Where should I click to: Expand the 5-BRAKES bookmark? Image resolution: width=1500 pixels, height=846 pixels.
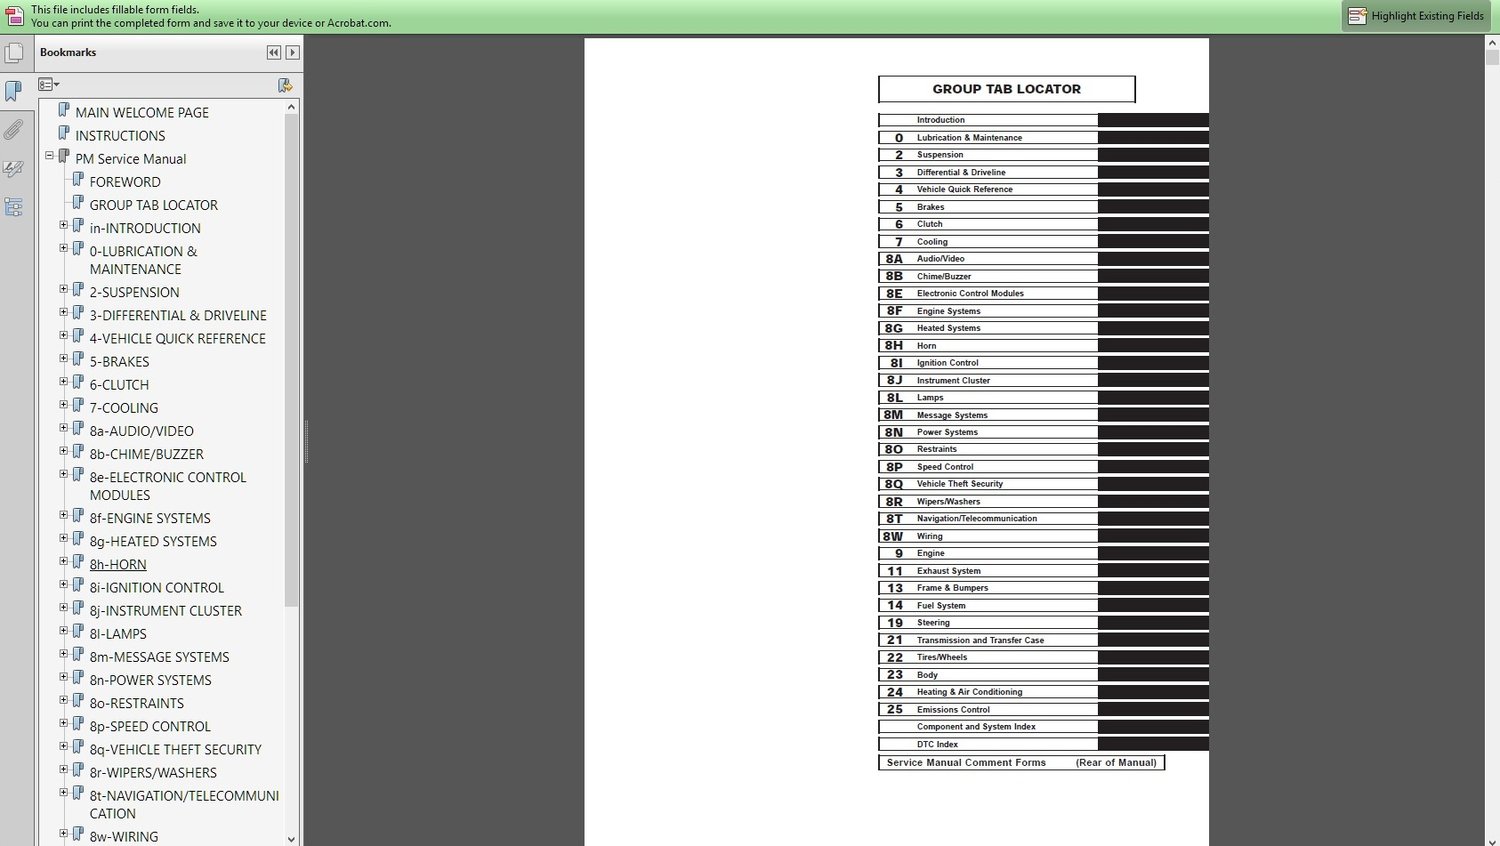pos(64,358)
